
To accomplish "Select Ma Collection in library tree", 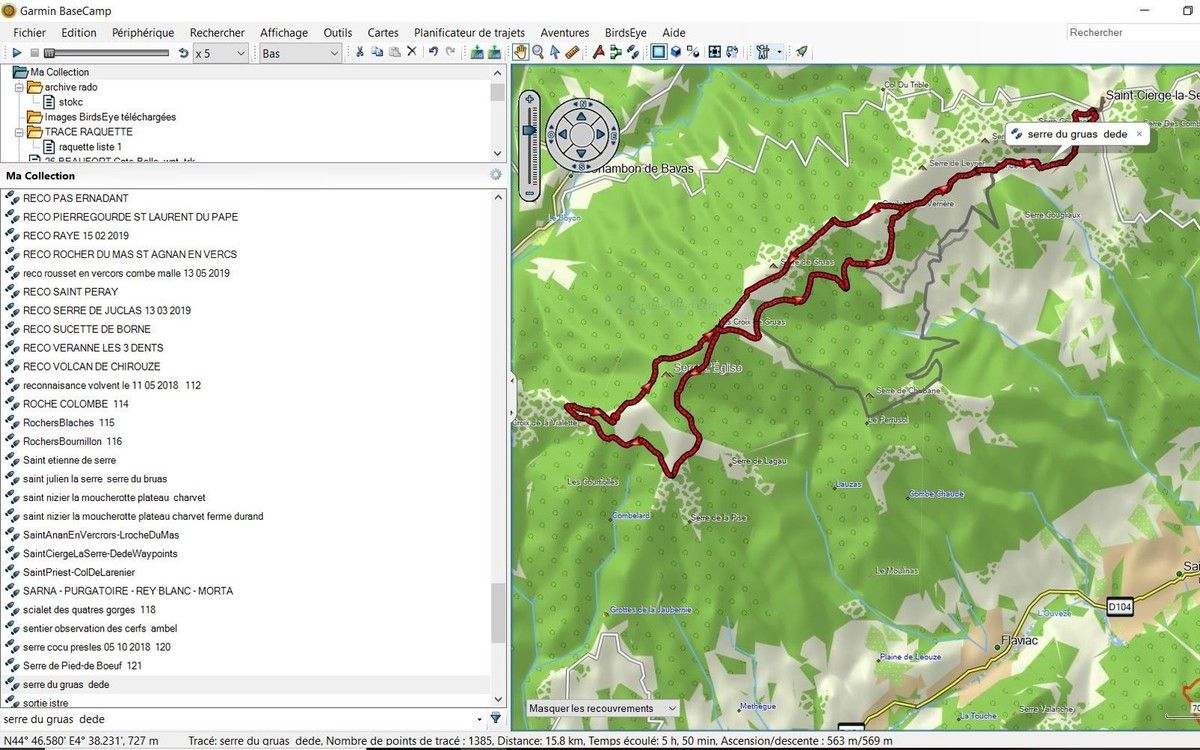I will 59,72.
